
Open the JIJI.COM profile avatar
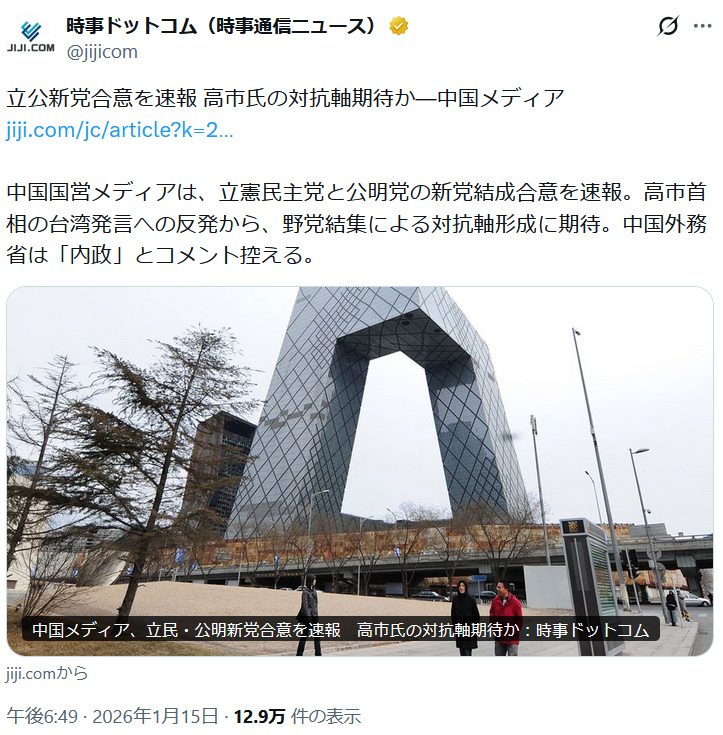[31, 38]
